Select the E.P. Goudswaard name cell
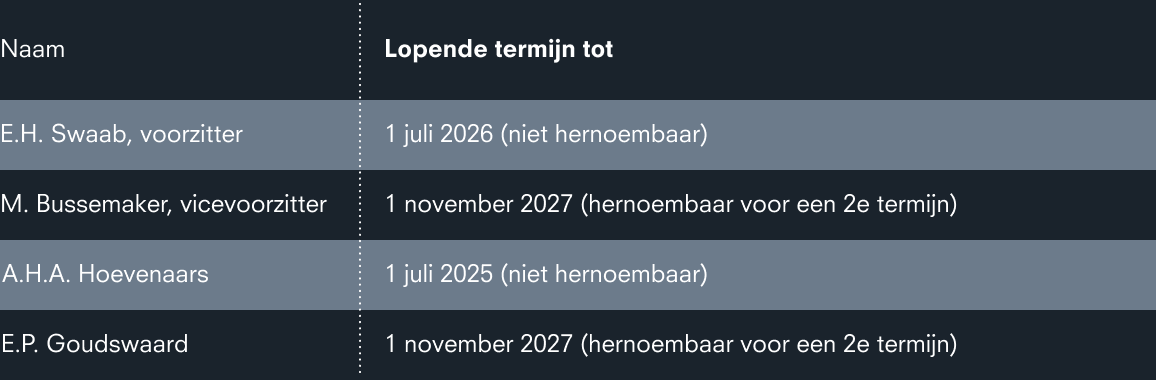1156x380 pixels. (95, 344)
